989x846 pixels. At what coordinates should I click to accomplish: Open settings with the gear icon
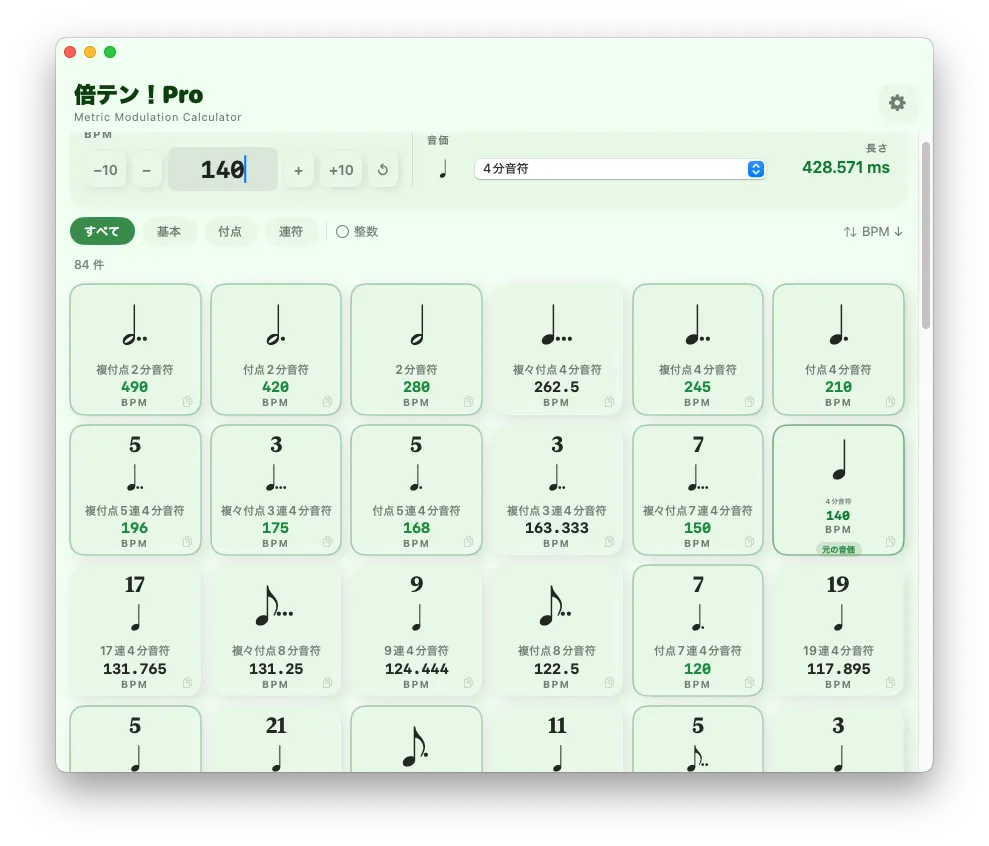897,103
